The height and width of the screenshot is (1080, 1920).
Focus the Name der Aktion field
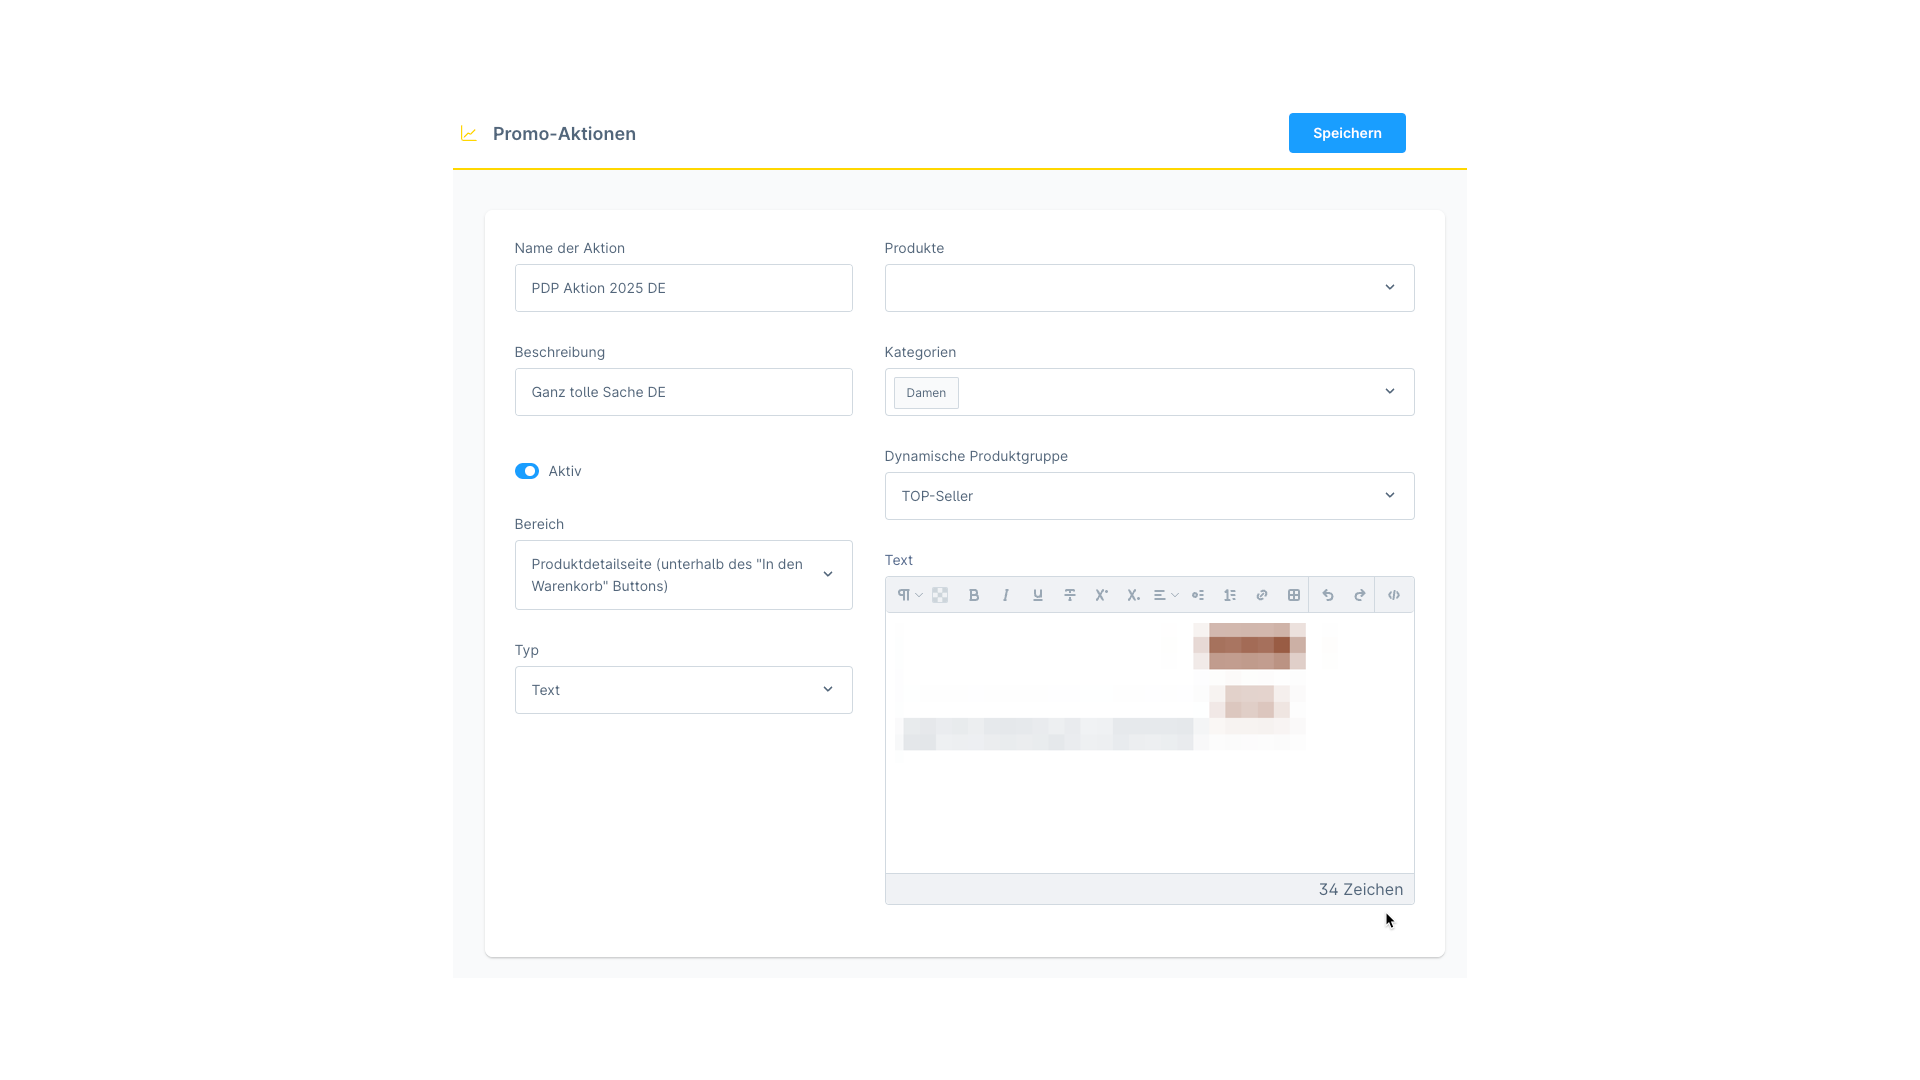coord(683,288)
